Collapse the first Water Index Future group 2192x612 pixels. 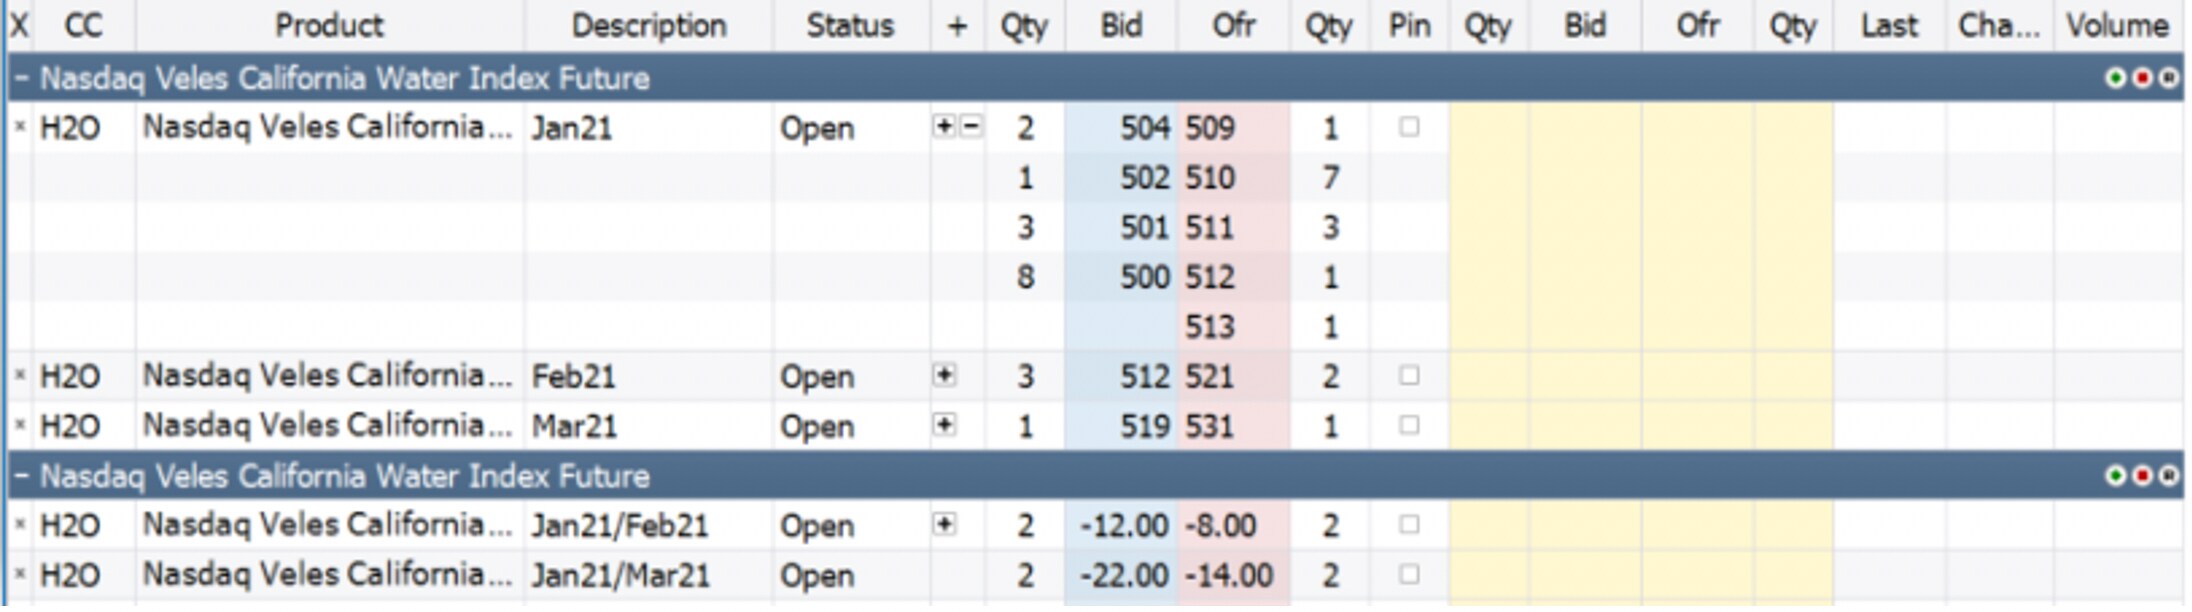point(21,78)
